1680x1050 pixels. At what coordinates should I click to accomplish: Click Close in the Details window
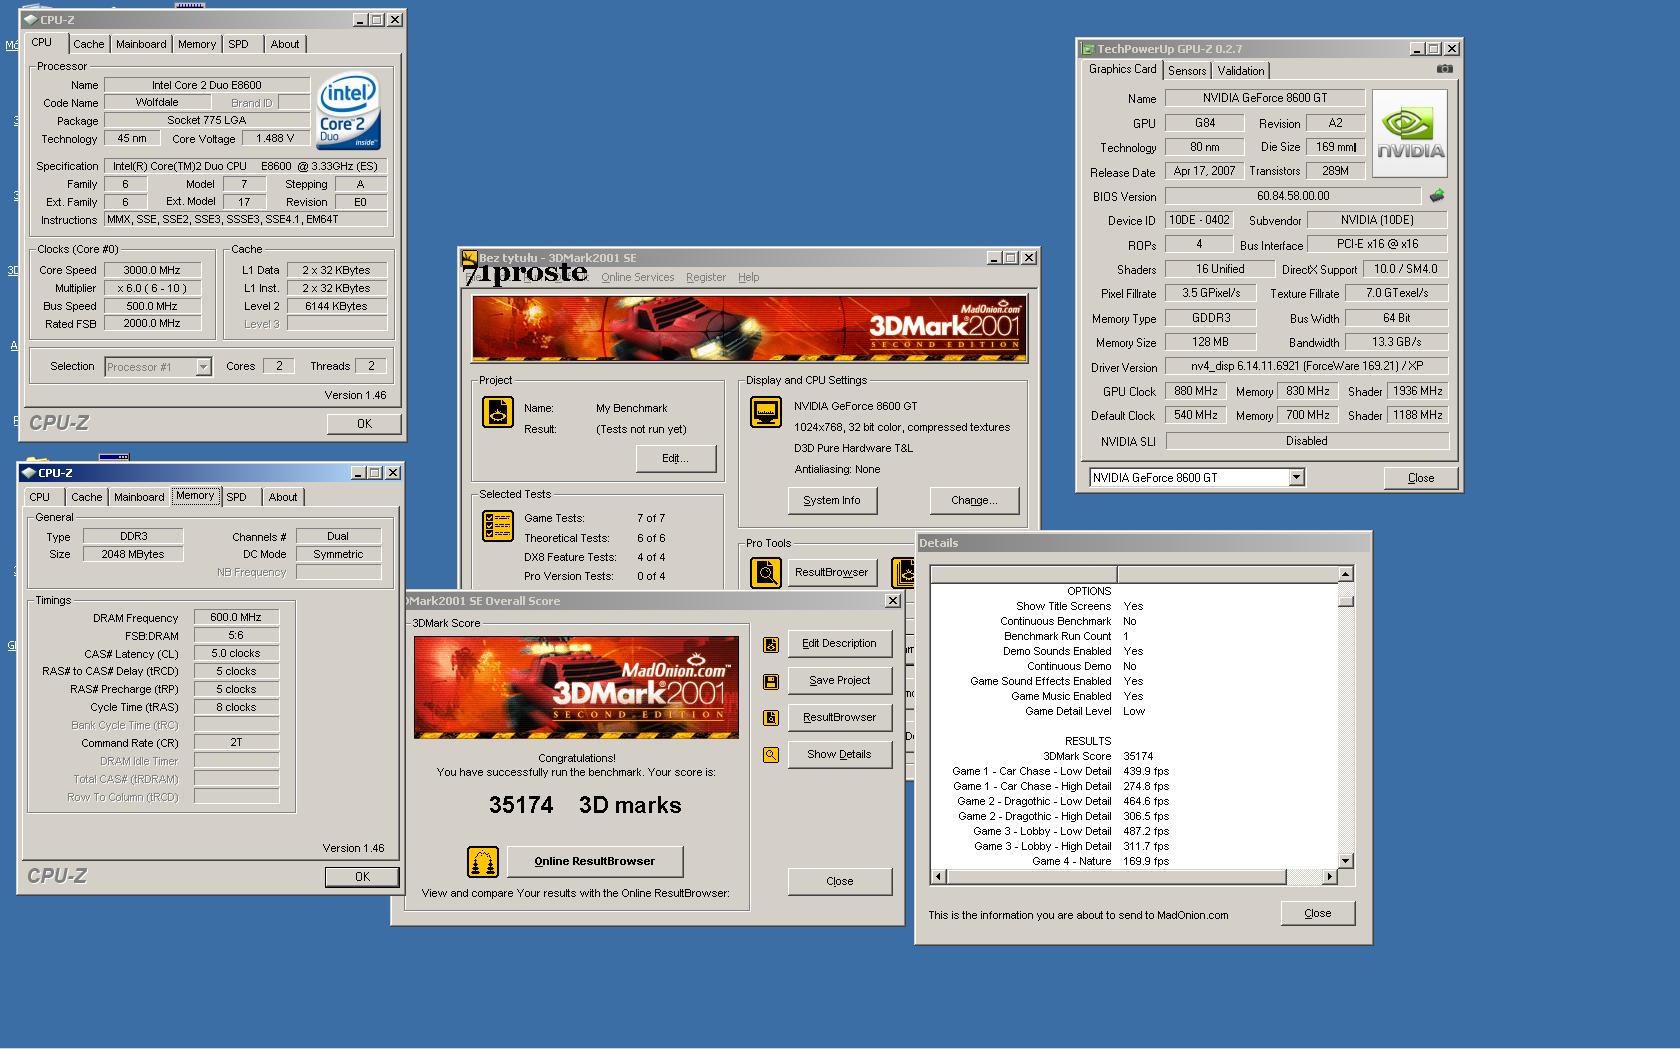1318,913
